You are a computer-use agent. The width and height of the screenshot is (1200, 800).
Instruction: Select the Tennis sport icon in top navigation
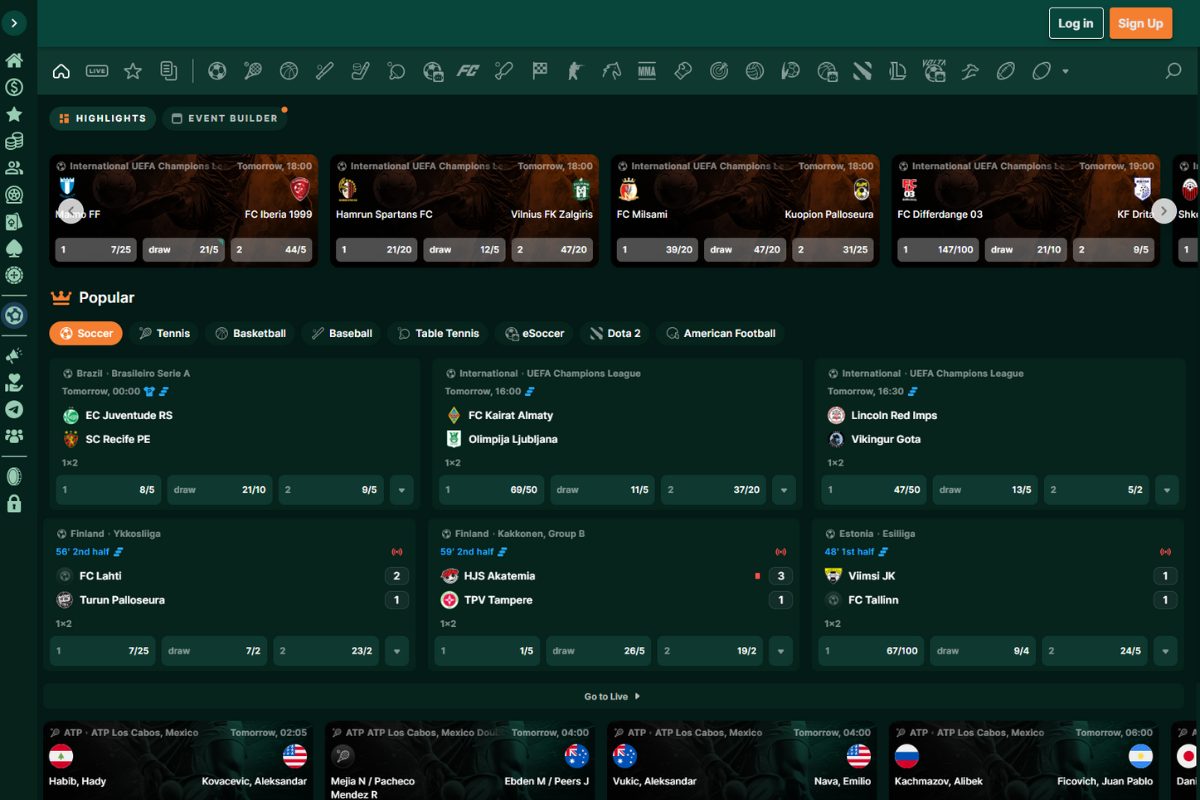[253, 71]
